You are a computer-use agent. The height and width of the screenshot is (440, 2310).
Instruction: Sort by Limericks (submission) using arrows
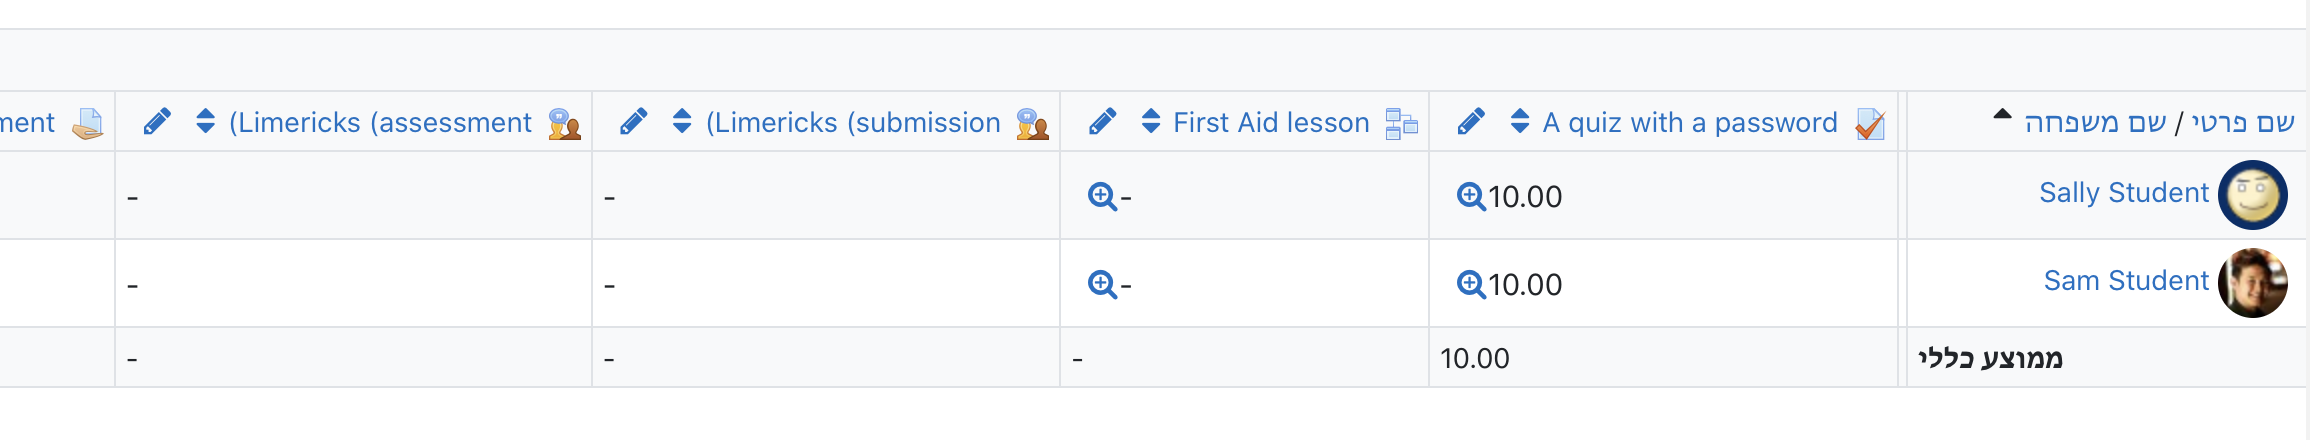682,121
